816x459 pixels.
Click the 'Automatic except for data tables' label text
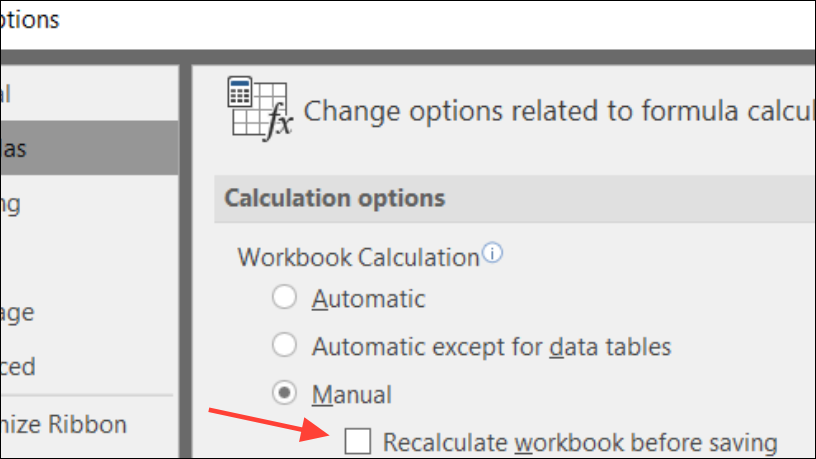tap(491, 347)
